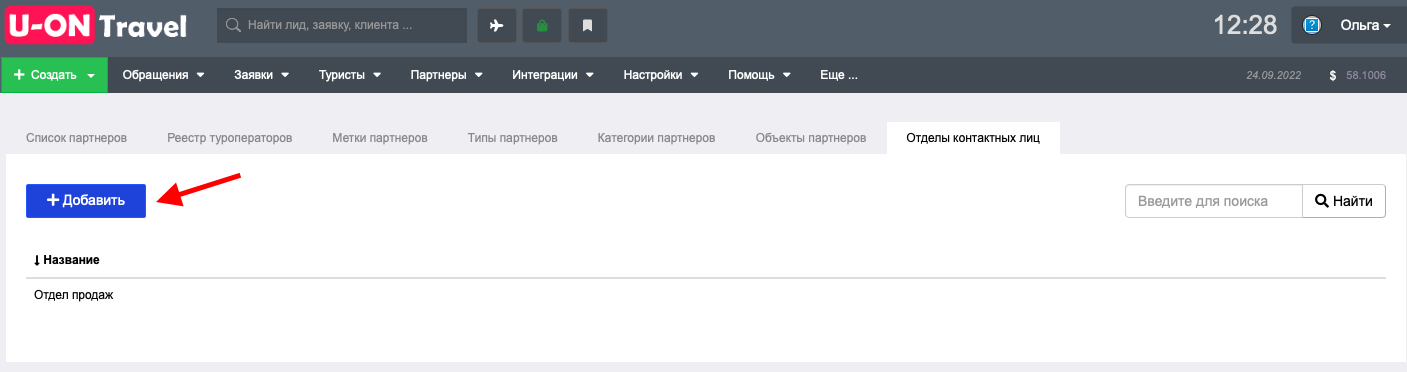Expand the Помощь menu
The width and height of the screenshot is (1407, 372).
[759, 75]
